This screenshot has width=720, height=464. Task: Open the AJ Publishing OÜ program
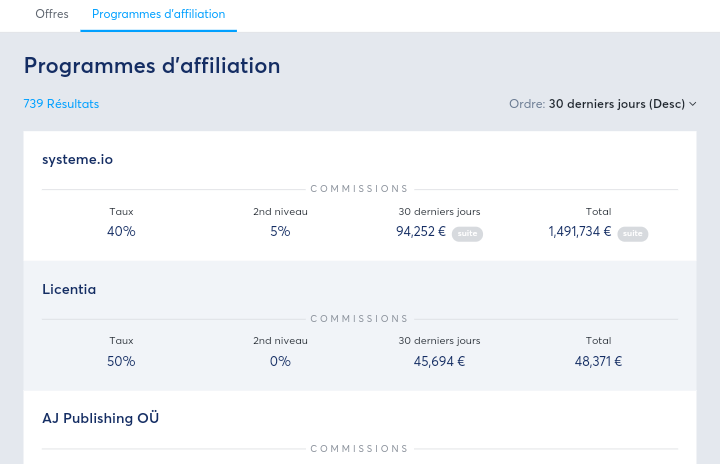point(100,418)
